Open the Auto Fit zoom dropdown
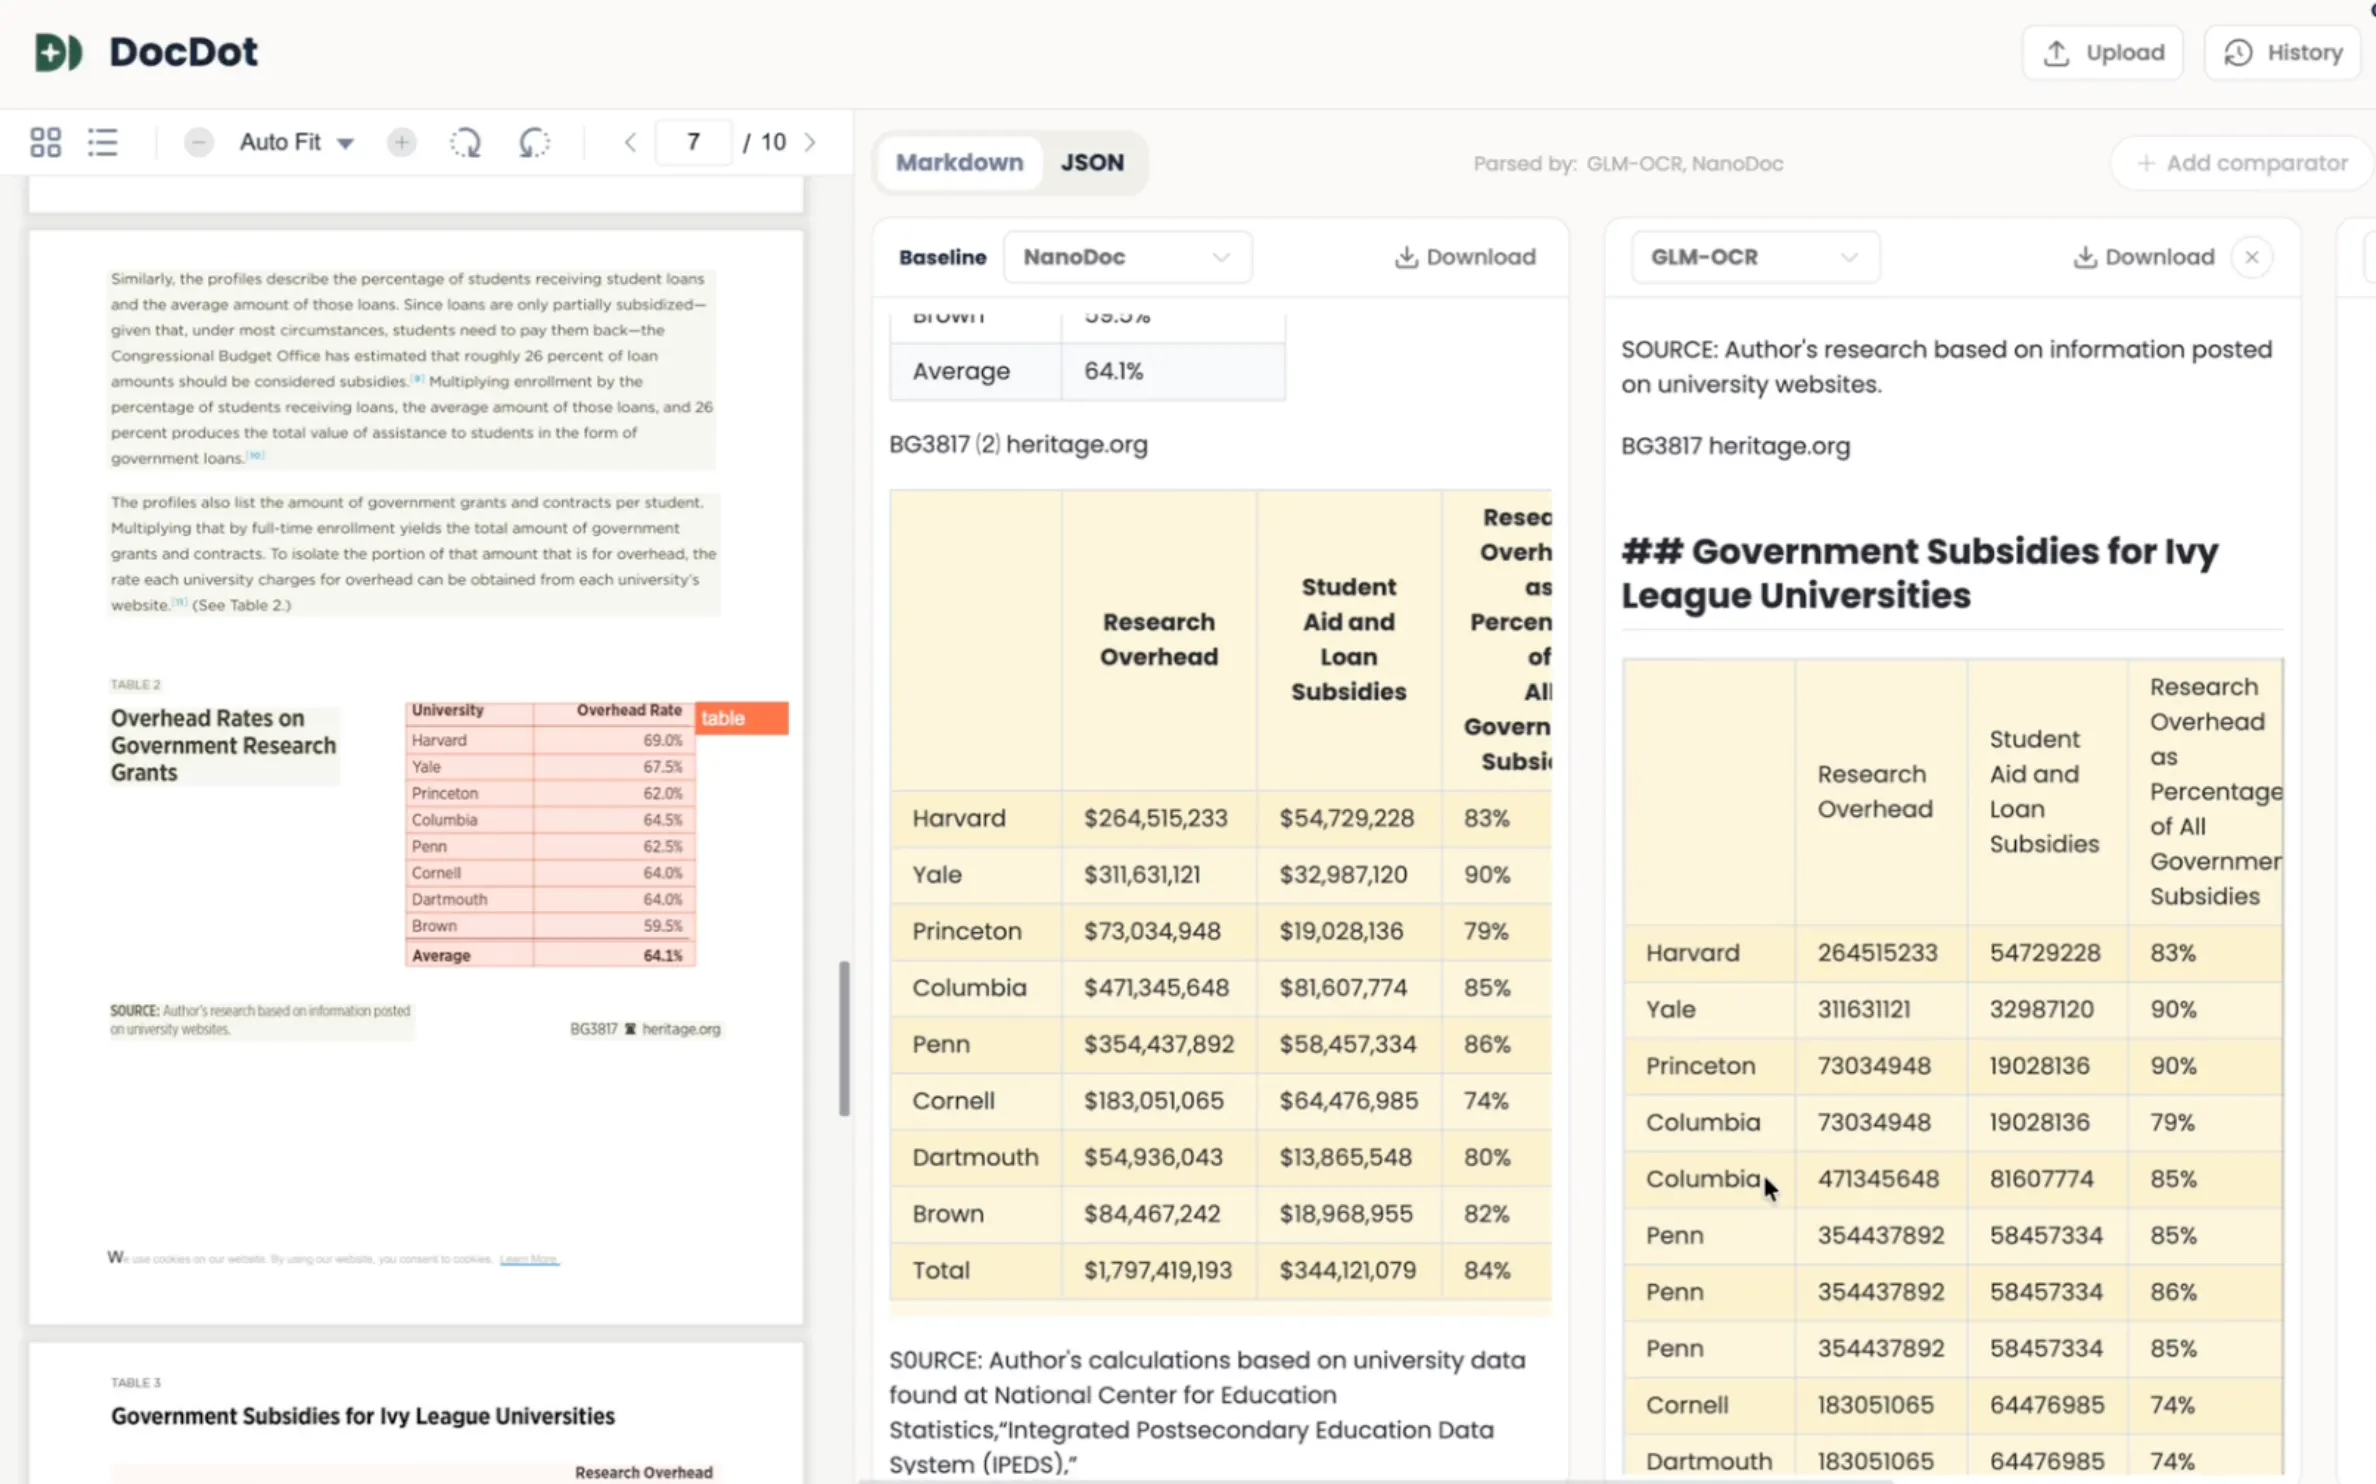The width and height of the screenshot is (2376, 1484). [296, 142]
